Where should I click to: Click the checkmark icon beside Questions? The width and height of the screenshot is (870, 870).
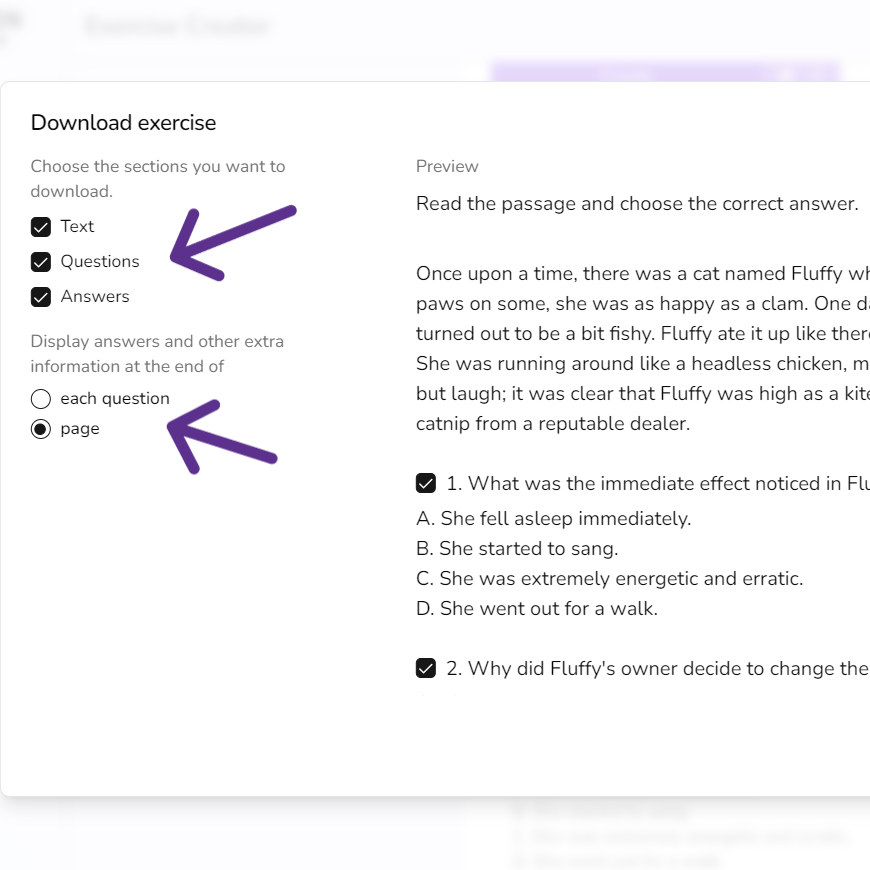tap(41, 261)
